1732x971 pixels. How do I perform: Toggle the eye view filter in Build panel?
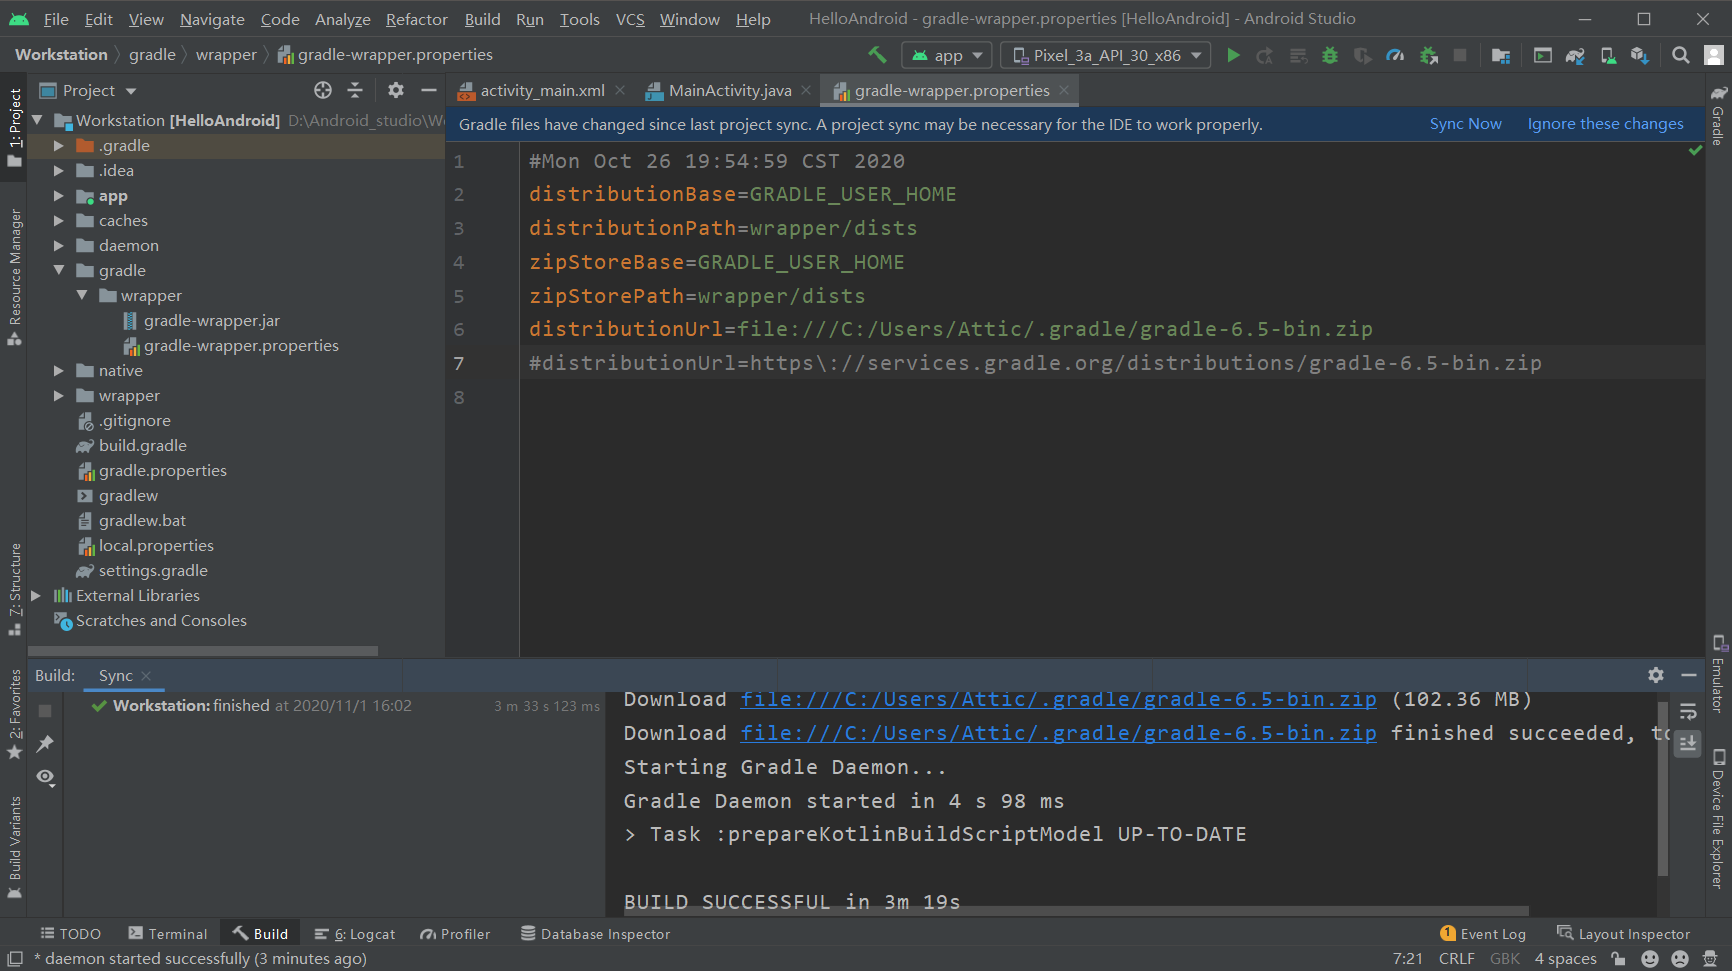click(45, 777)
